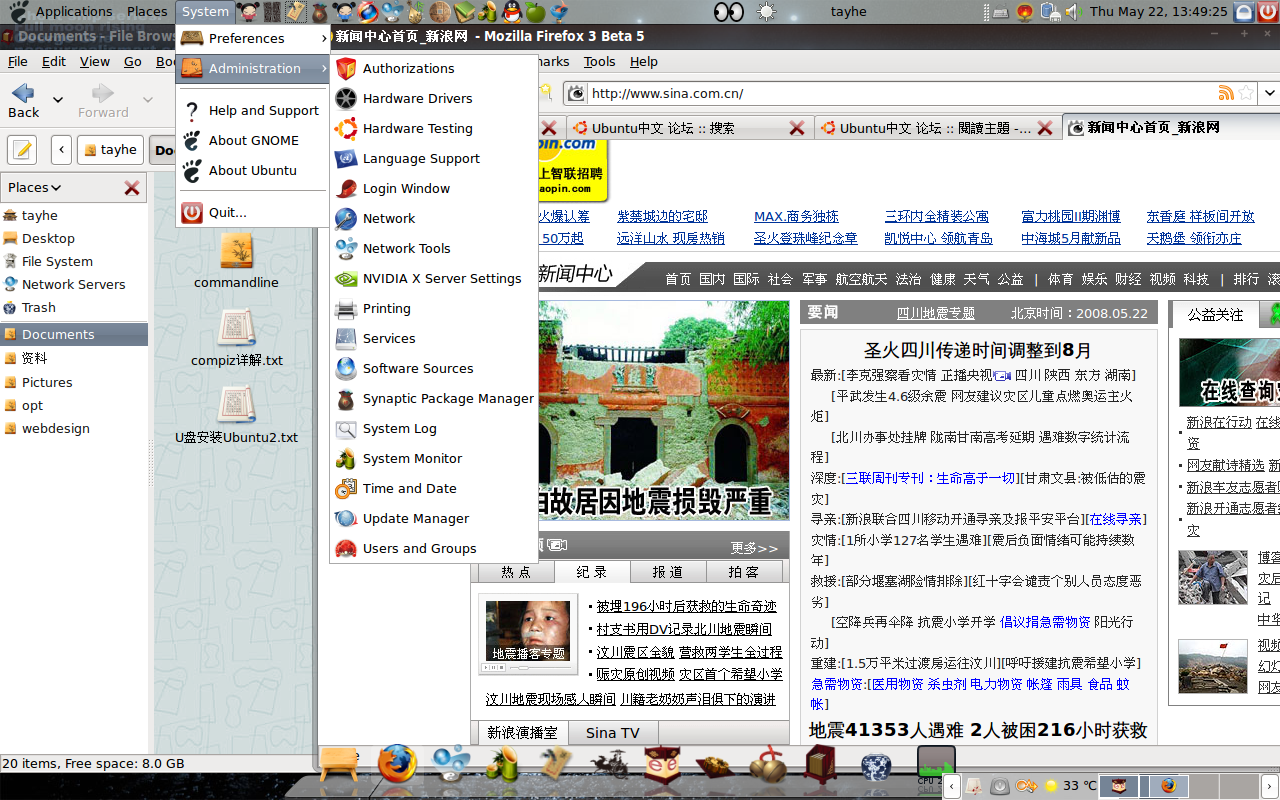Expand the Back history dropdown arrow
1280x800 pixels.
click(x=57, y=100)
